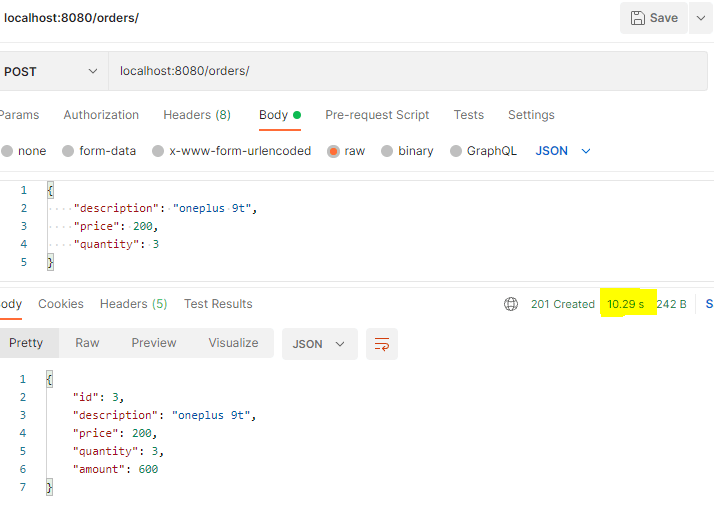Switch to the Test Results tab
Image resolution: width=714 pixels, height=508 pixels.
218,304
